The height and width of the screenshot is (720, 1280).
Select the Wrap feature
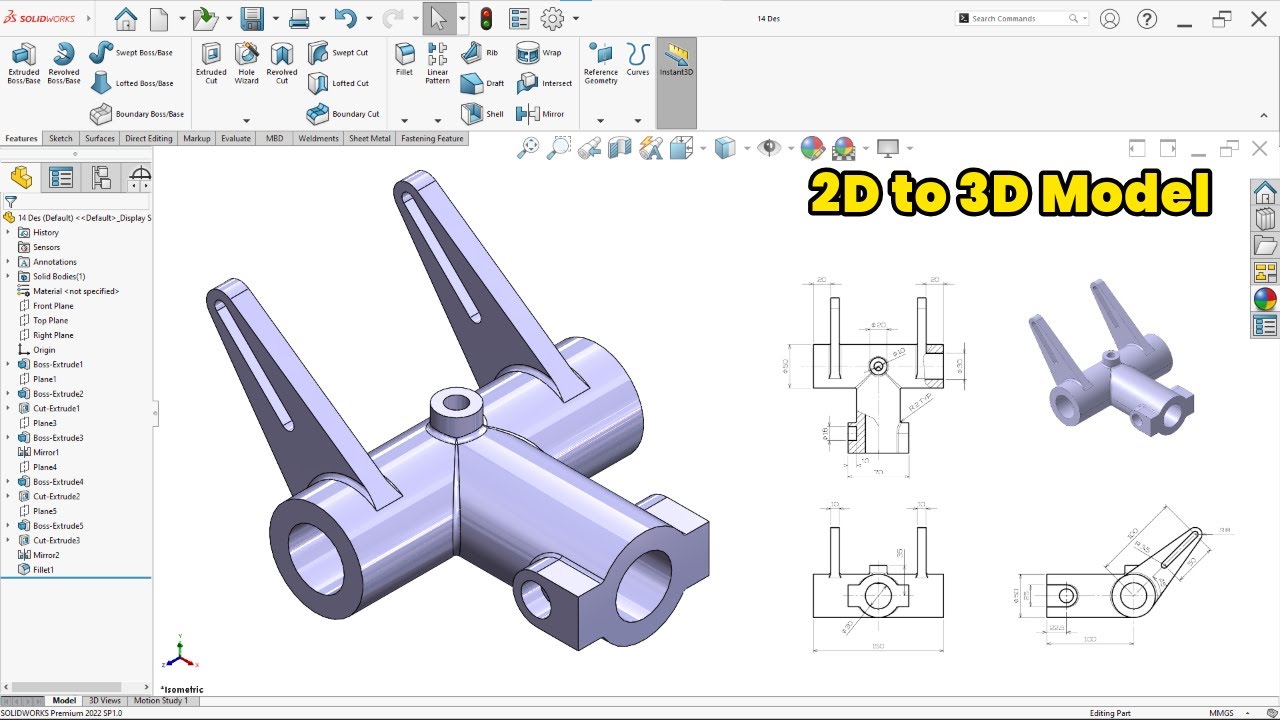click(539, 52)
